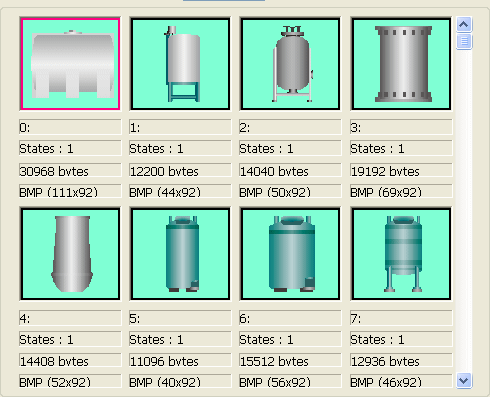Click the "1:" index label
The image size is (490, 397).
[x=180, y=127]
